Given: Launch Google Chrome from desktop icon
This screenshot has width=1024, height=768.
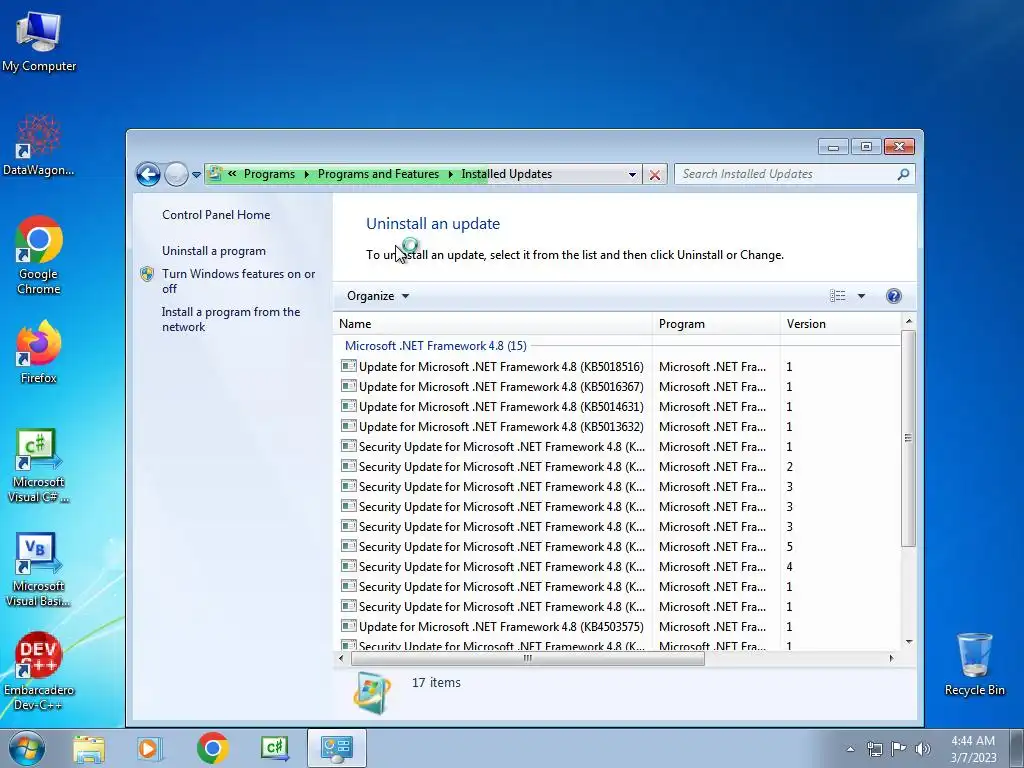Looking at the screenshot, I should pyautogui.click(x=39, y=255).
